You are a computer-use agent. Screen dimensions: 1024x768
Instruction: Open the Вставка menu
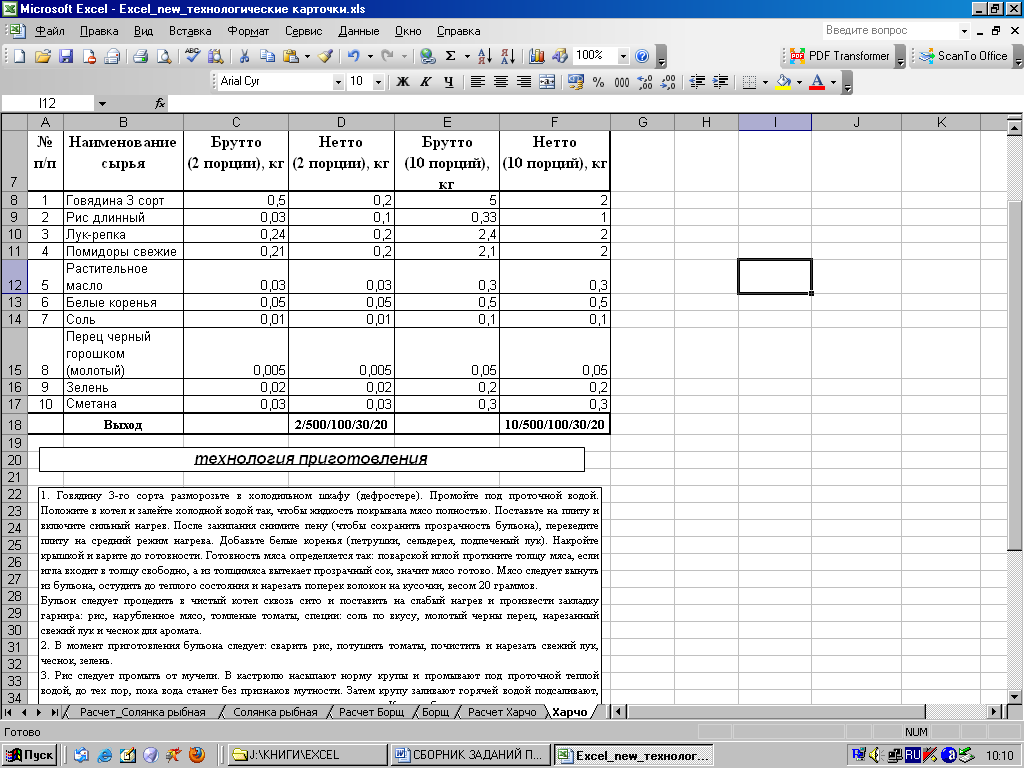pyautogui.click(x=190, y=31)
